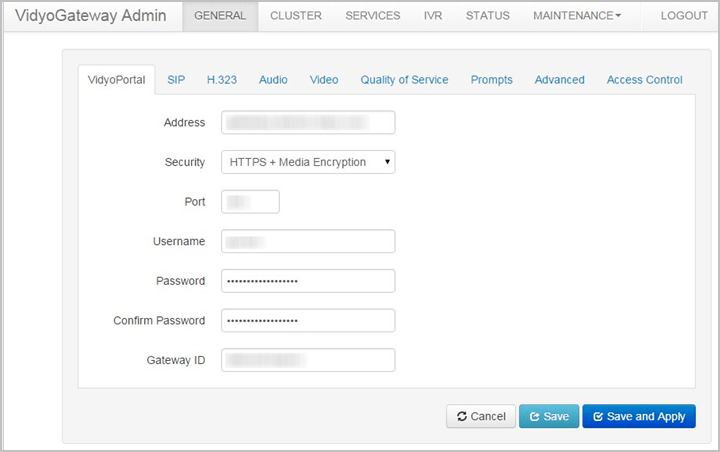Open the Access Control tab
The height and width of the screenshot is (452, 720).
click(645, 80)
